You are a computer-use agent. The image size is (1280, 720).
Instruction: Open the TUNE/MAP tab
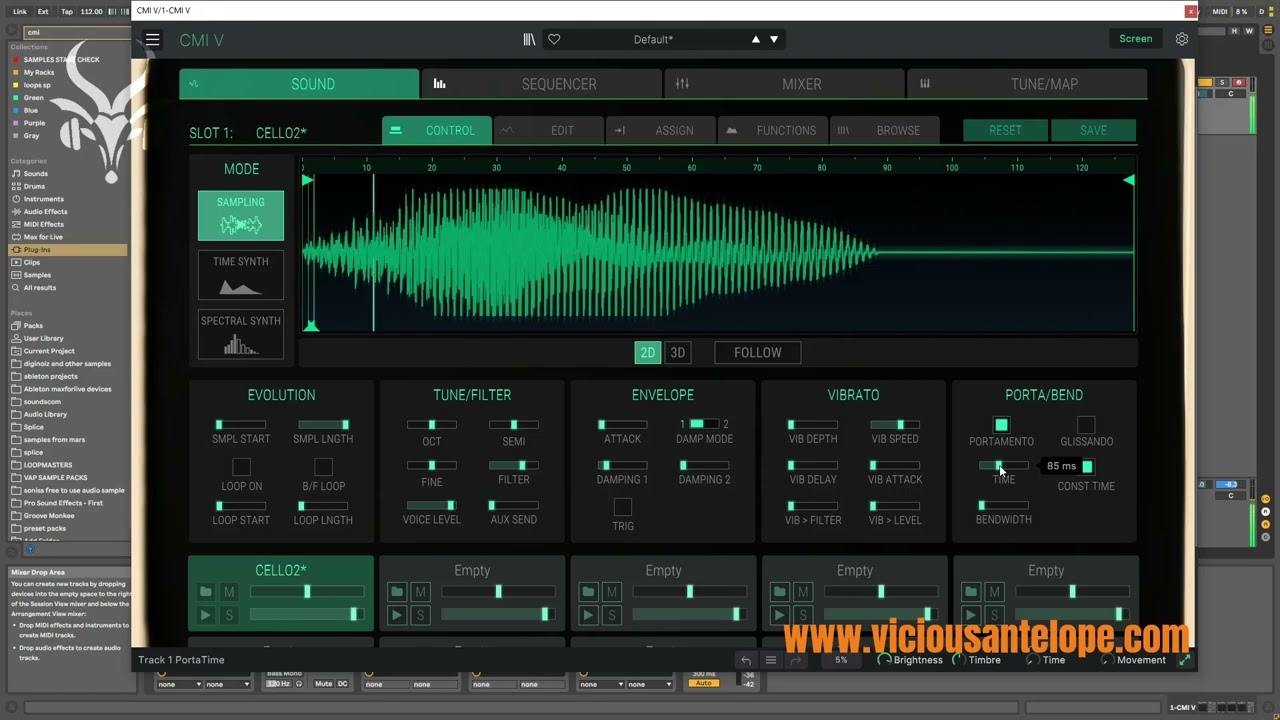(x=1027, y=84)
